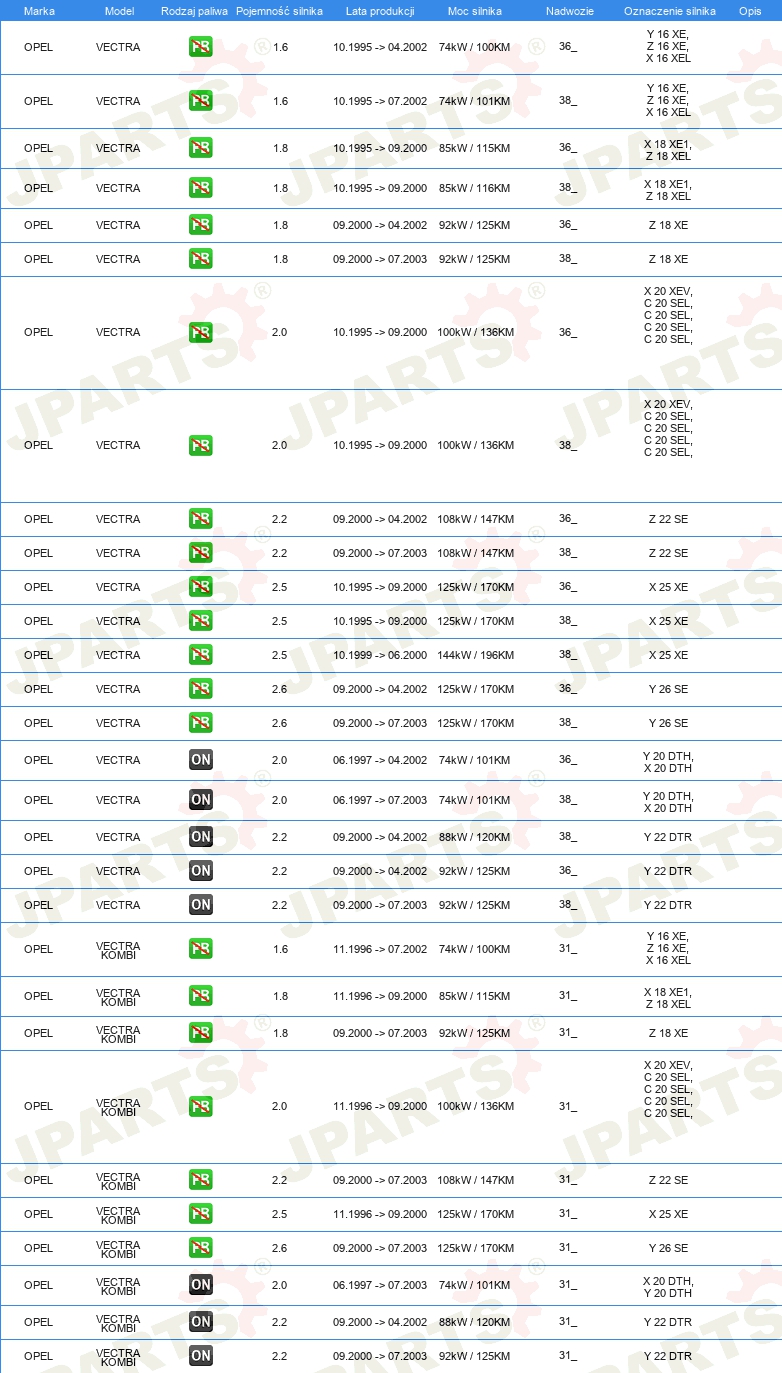Click the Moc silnika column header
This screenshot has width=782, height=1373.
click(475, 11)
